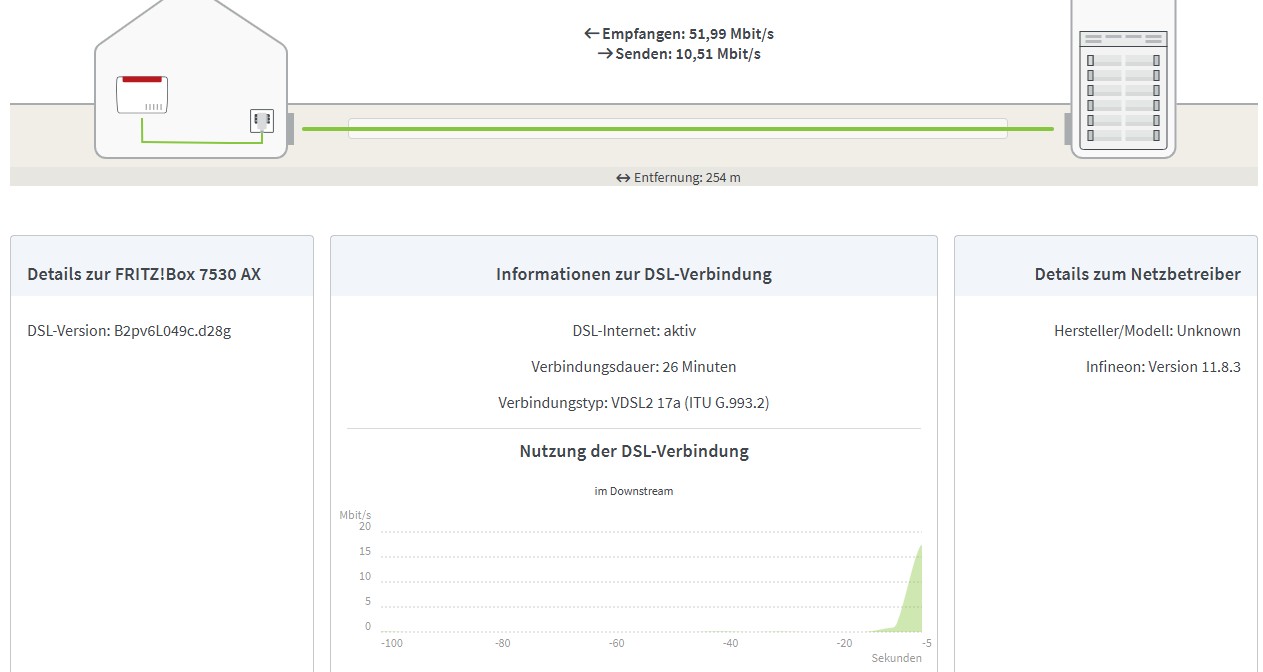
Task: Click the Hersteller/Modell: Unknown line
Action: coord(1146,331)
